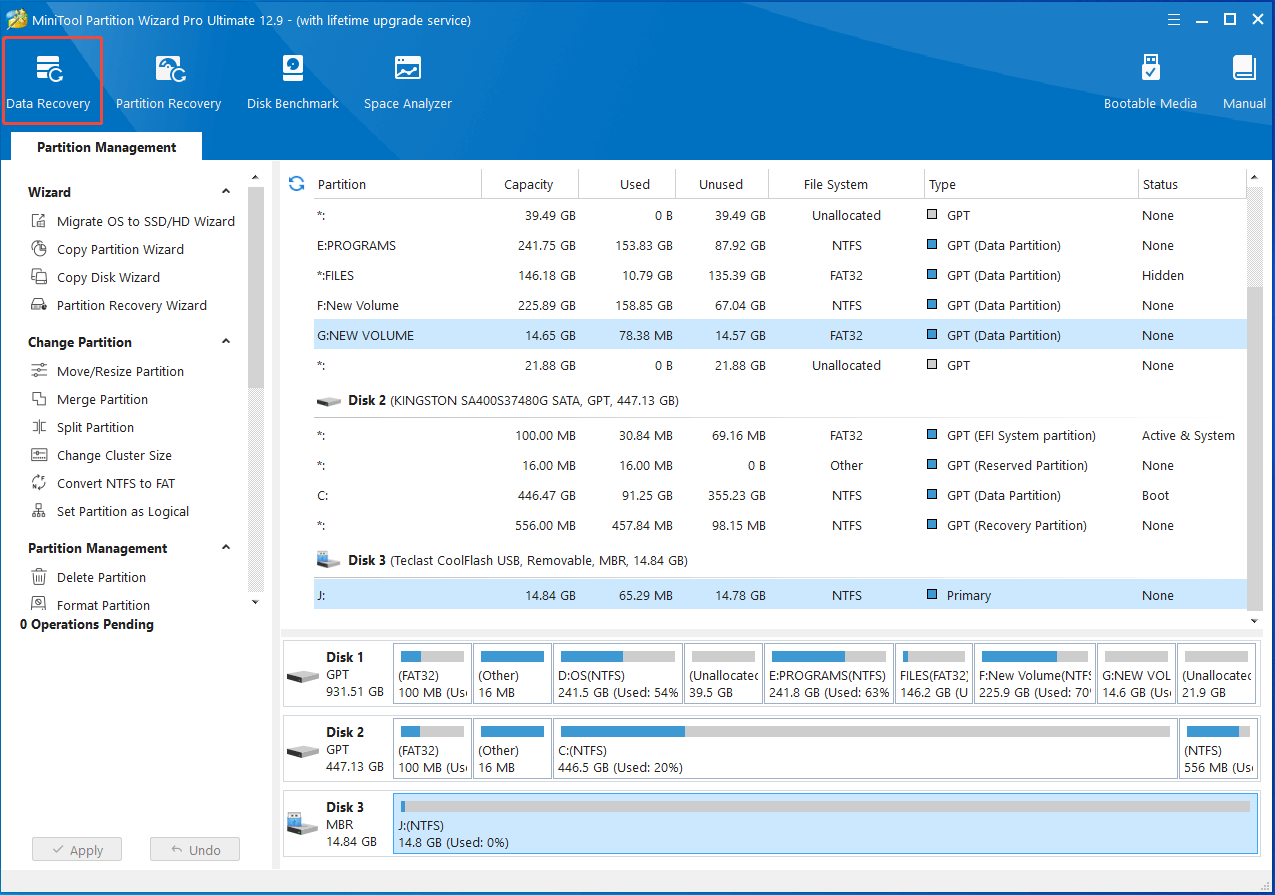
Task: Click the Disk 3 USB icon in disk map
Action: pos(303,824)
